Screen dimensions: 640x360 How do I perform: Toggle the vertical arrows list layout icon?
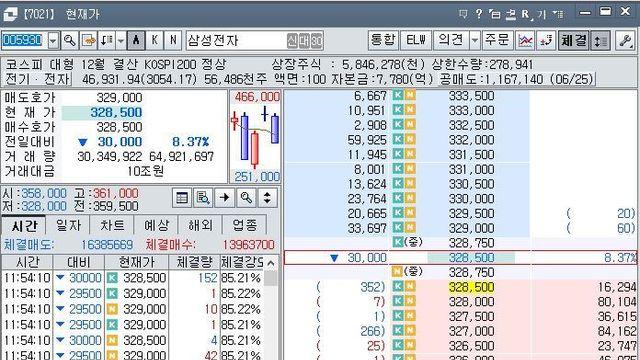point(600,40)
